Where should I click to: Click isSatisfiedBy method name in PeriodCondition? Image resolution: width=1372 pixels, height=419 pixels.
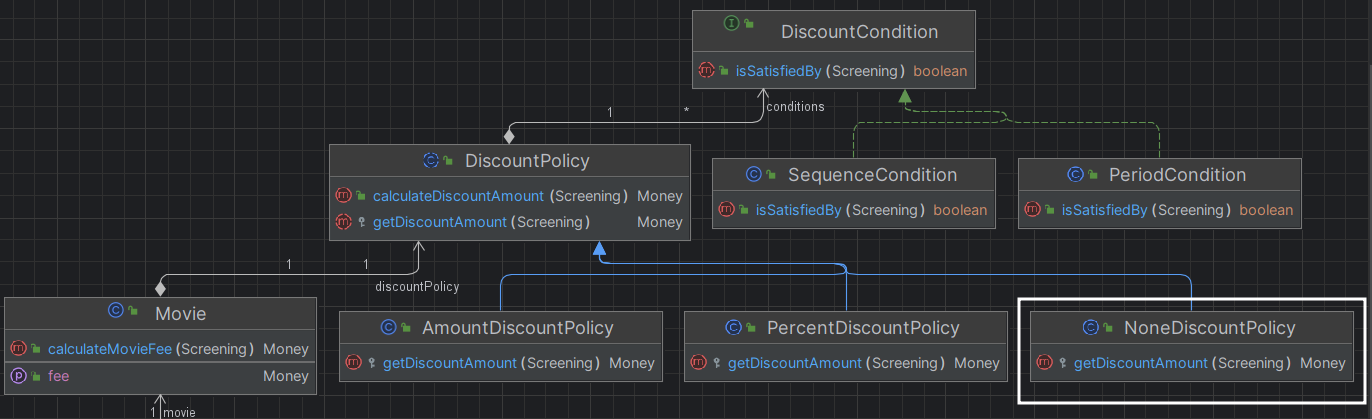1107,210
